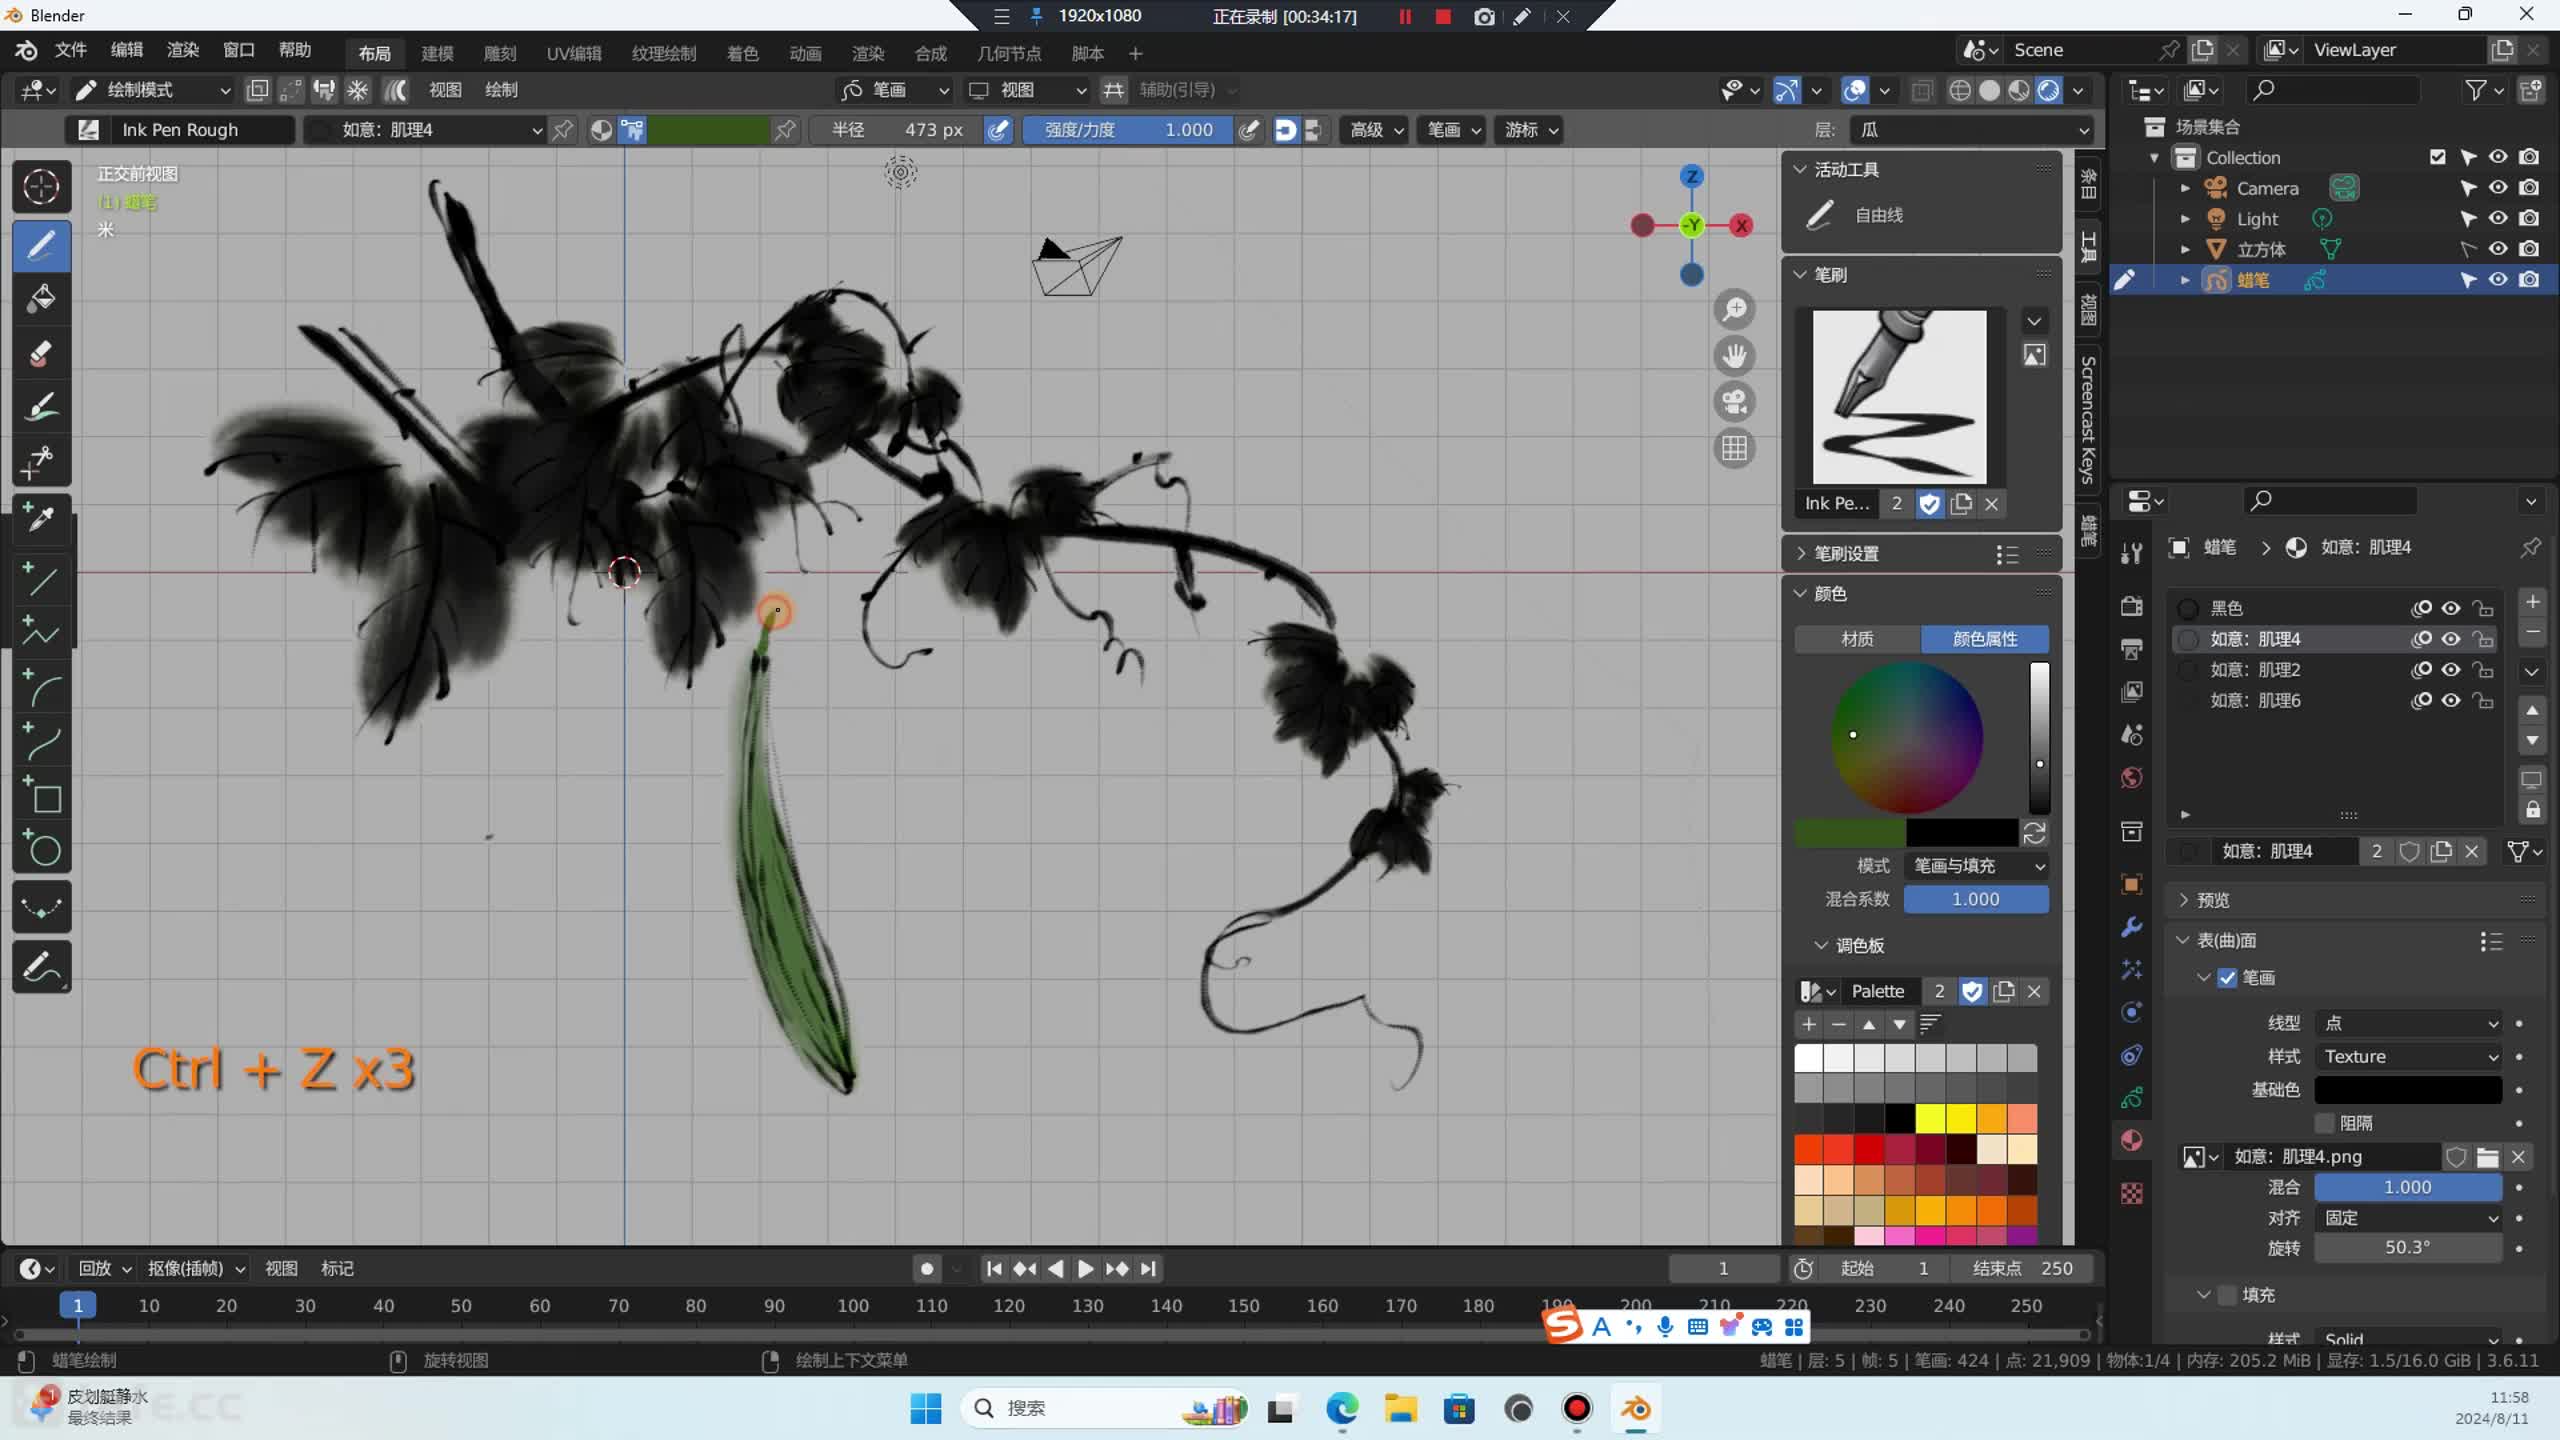This screenshot has height=1440, width=2560.
Task: Select the 材质 color mode button
Action: pyautogui.click(x=1857, y=639)
